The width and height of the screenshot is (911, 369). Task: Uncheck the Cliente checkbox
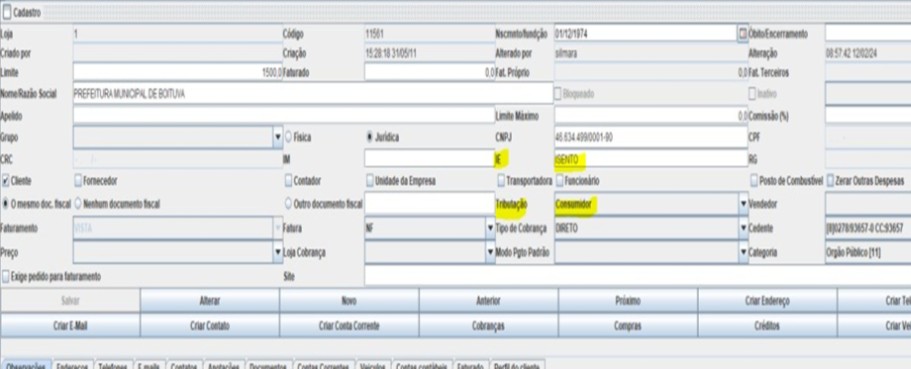tap(6, 181)
